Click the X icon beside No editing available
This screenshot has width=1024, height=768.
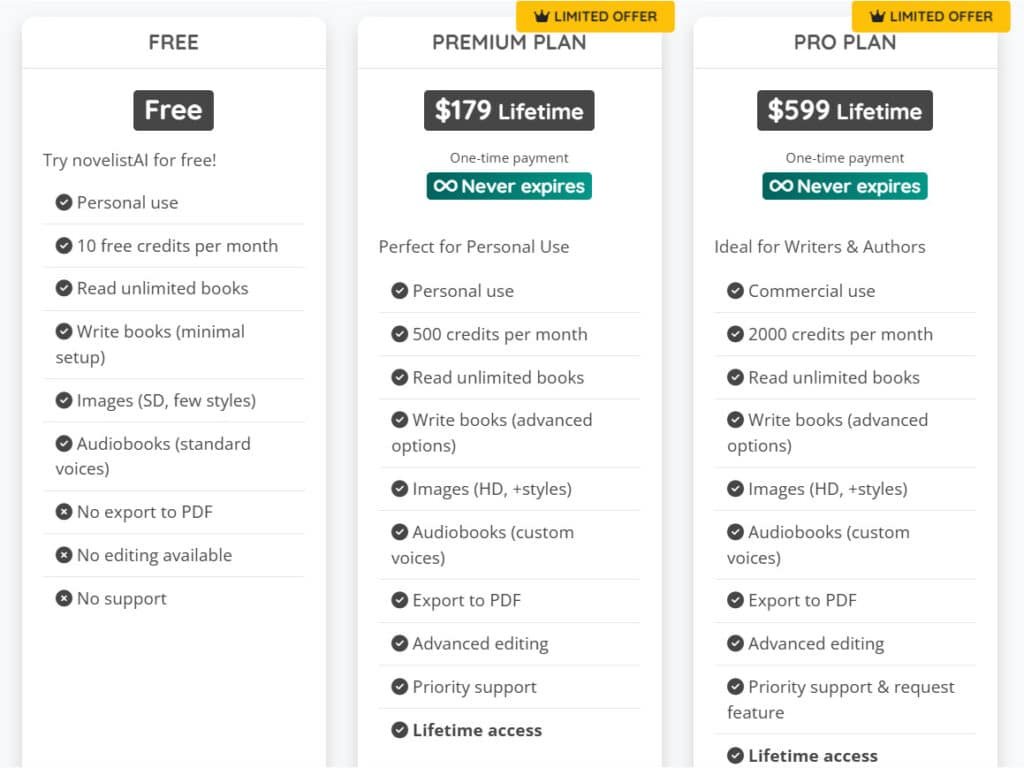[x=64, y=555]
